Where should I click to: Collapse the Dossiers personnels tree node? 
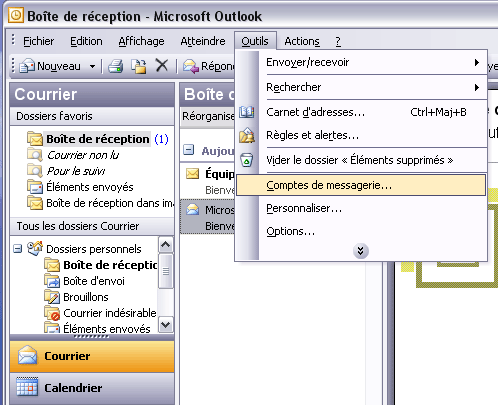tap(17, 249)
